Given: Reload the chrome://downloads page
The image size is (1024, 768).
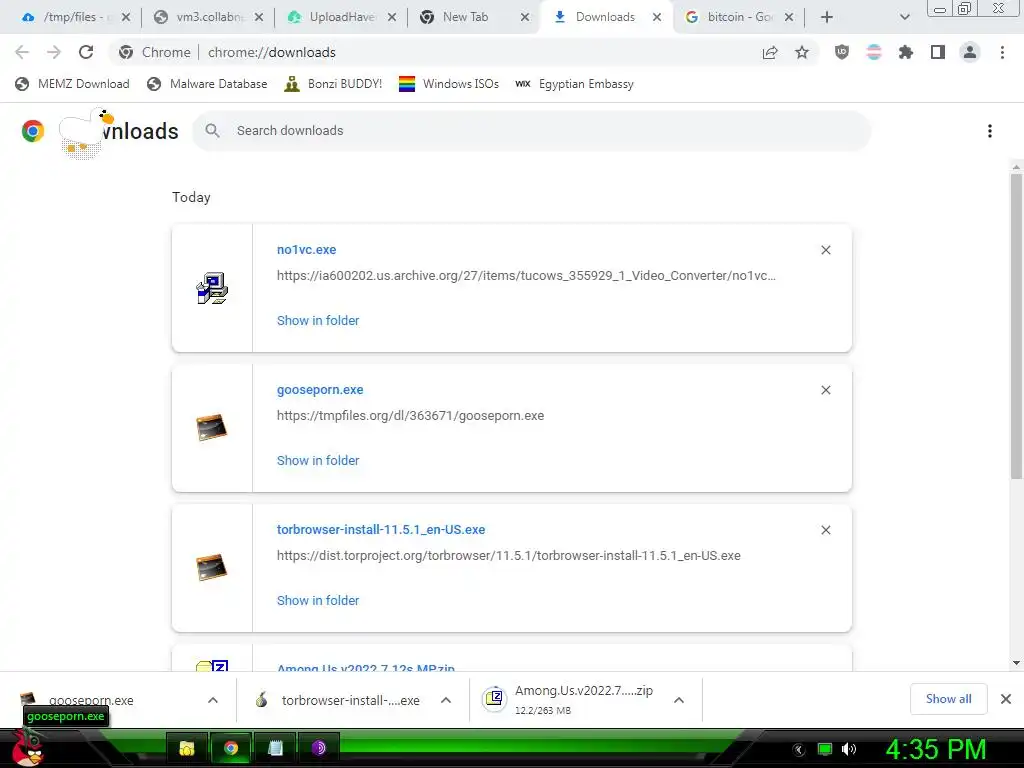Looking at the screenshot, I should point(86,52).
